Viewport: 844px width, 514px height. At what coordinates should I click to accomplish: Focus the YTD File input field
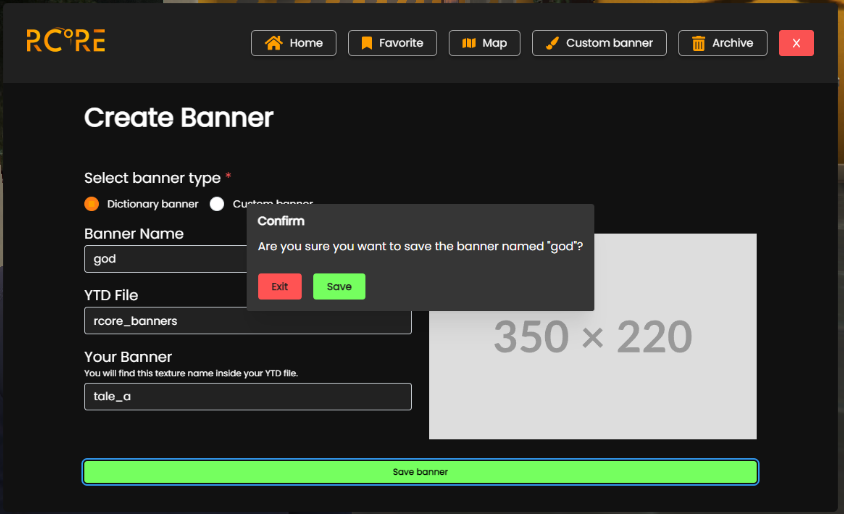click(x=247, y=321)
